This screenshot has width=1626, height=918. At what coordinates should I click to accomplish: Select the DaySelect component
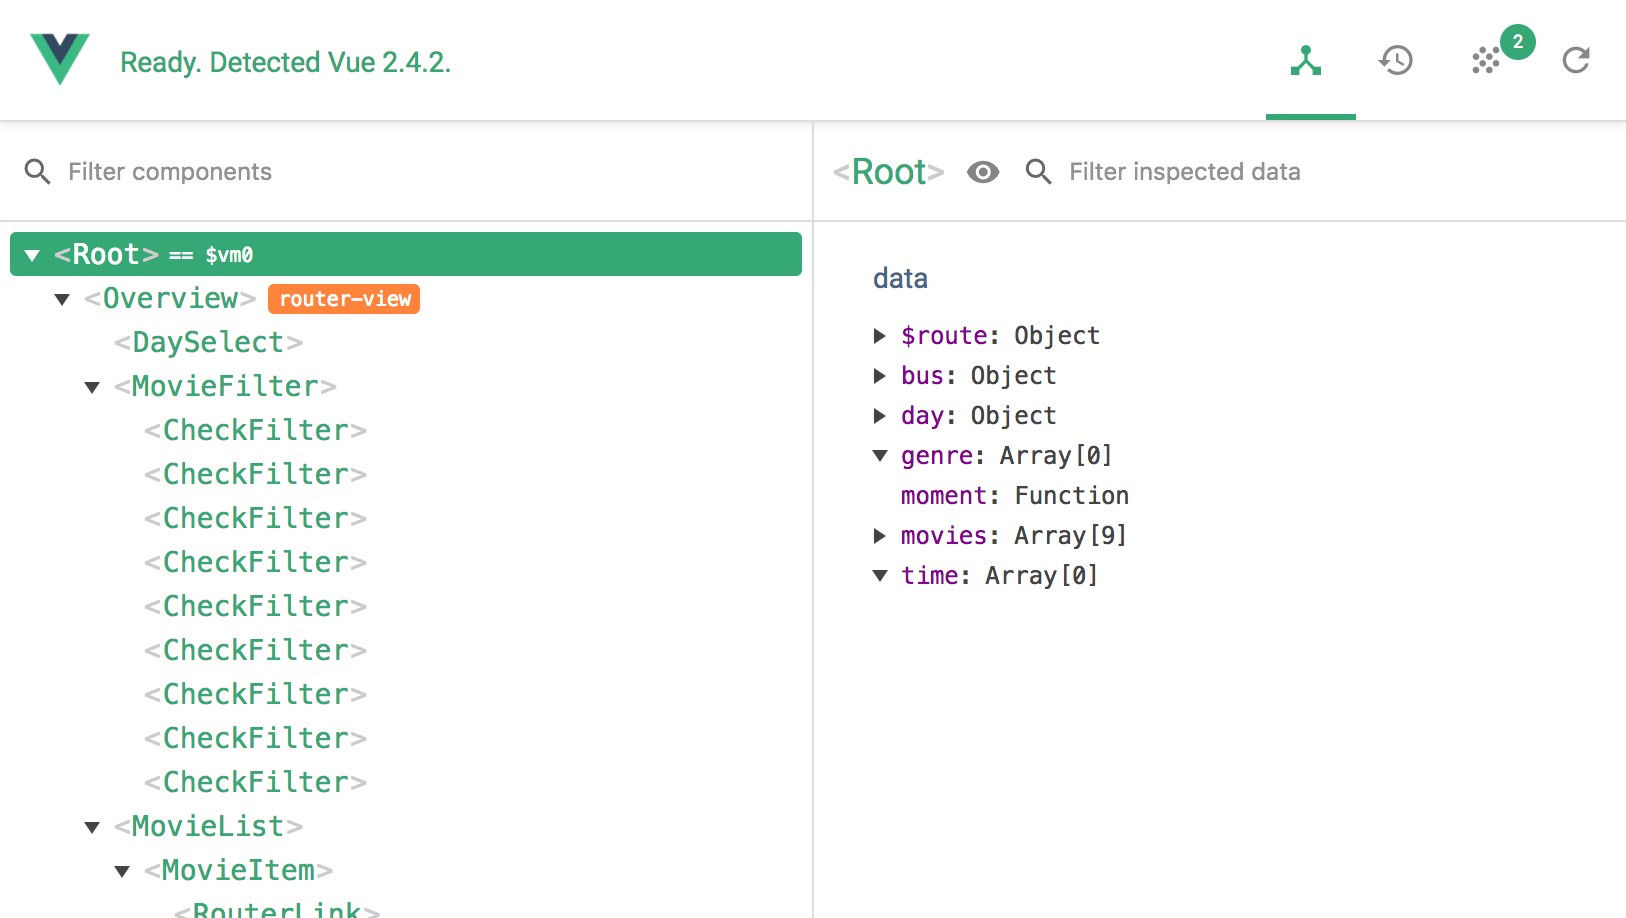tap(208, 343)
